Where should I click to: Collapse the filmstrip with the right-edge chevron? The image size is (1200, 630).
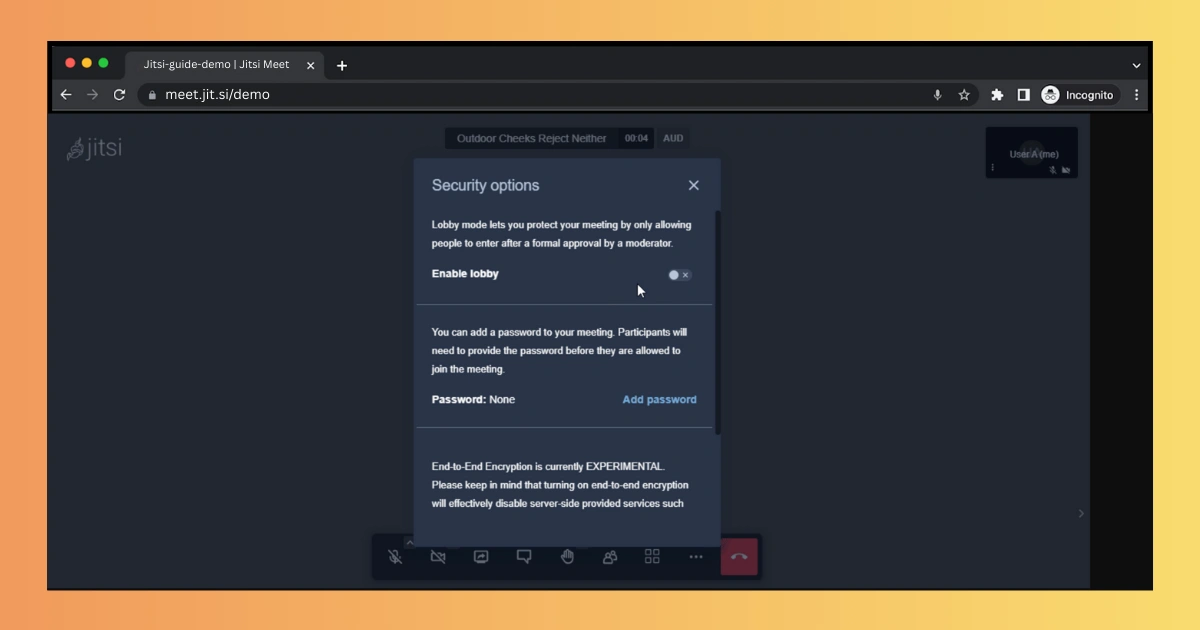click(1080, 513)
